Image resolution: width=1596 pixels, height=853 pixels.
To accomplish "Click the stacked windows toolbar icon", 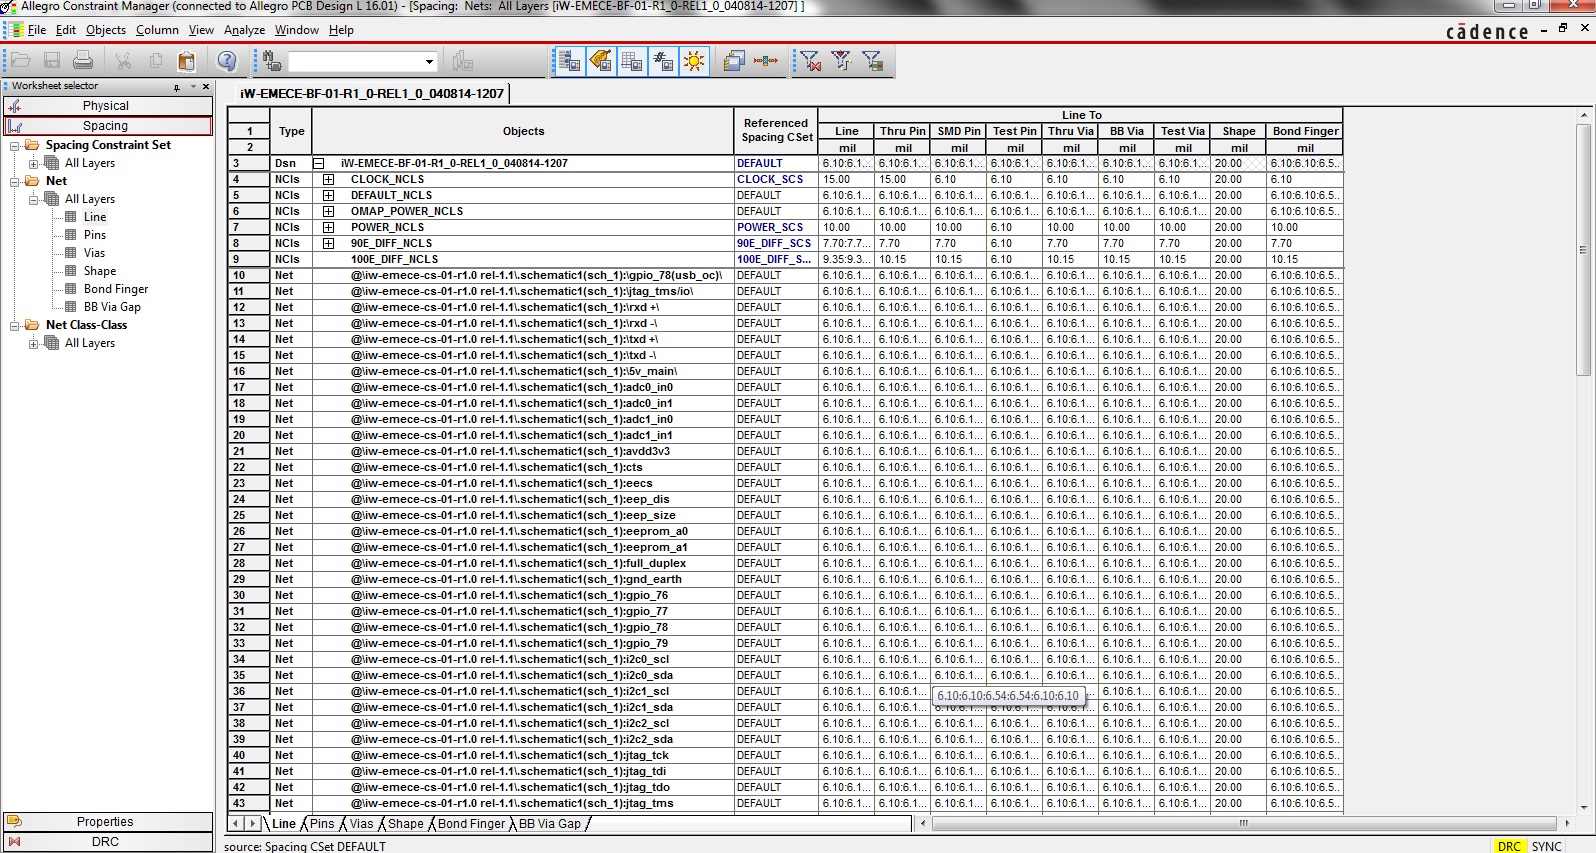I will [x=734, y=61].
